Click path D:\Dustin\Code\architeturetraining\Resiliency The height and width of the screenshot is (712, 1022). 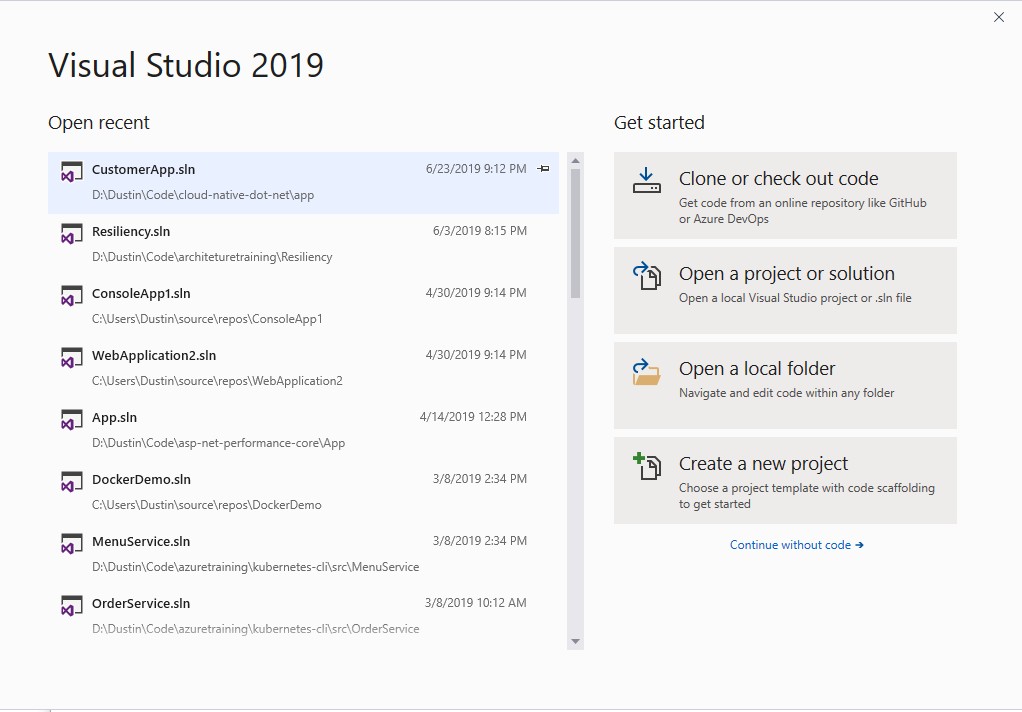[212, 257]
